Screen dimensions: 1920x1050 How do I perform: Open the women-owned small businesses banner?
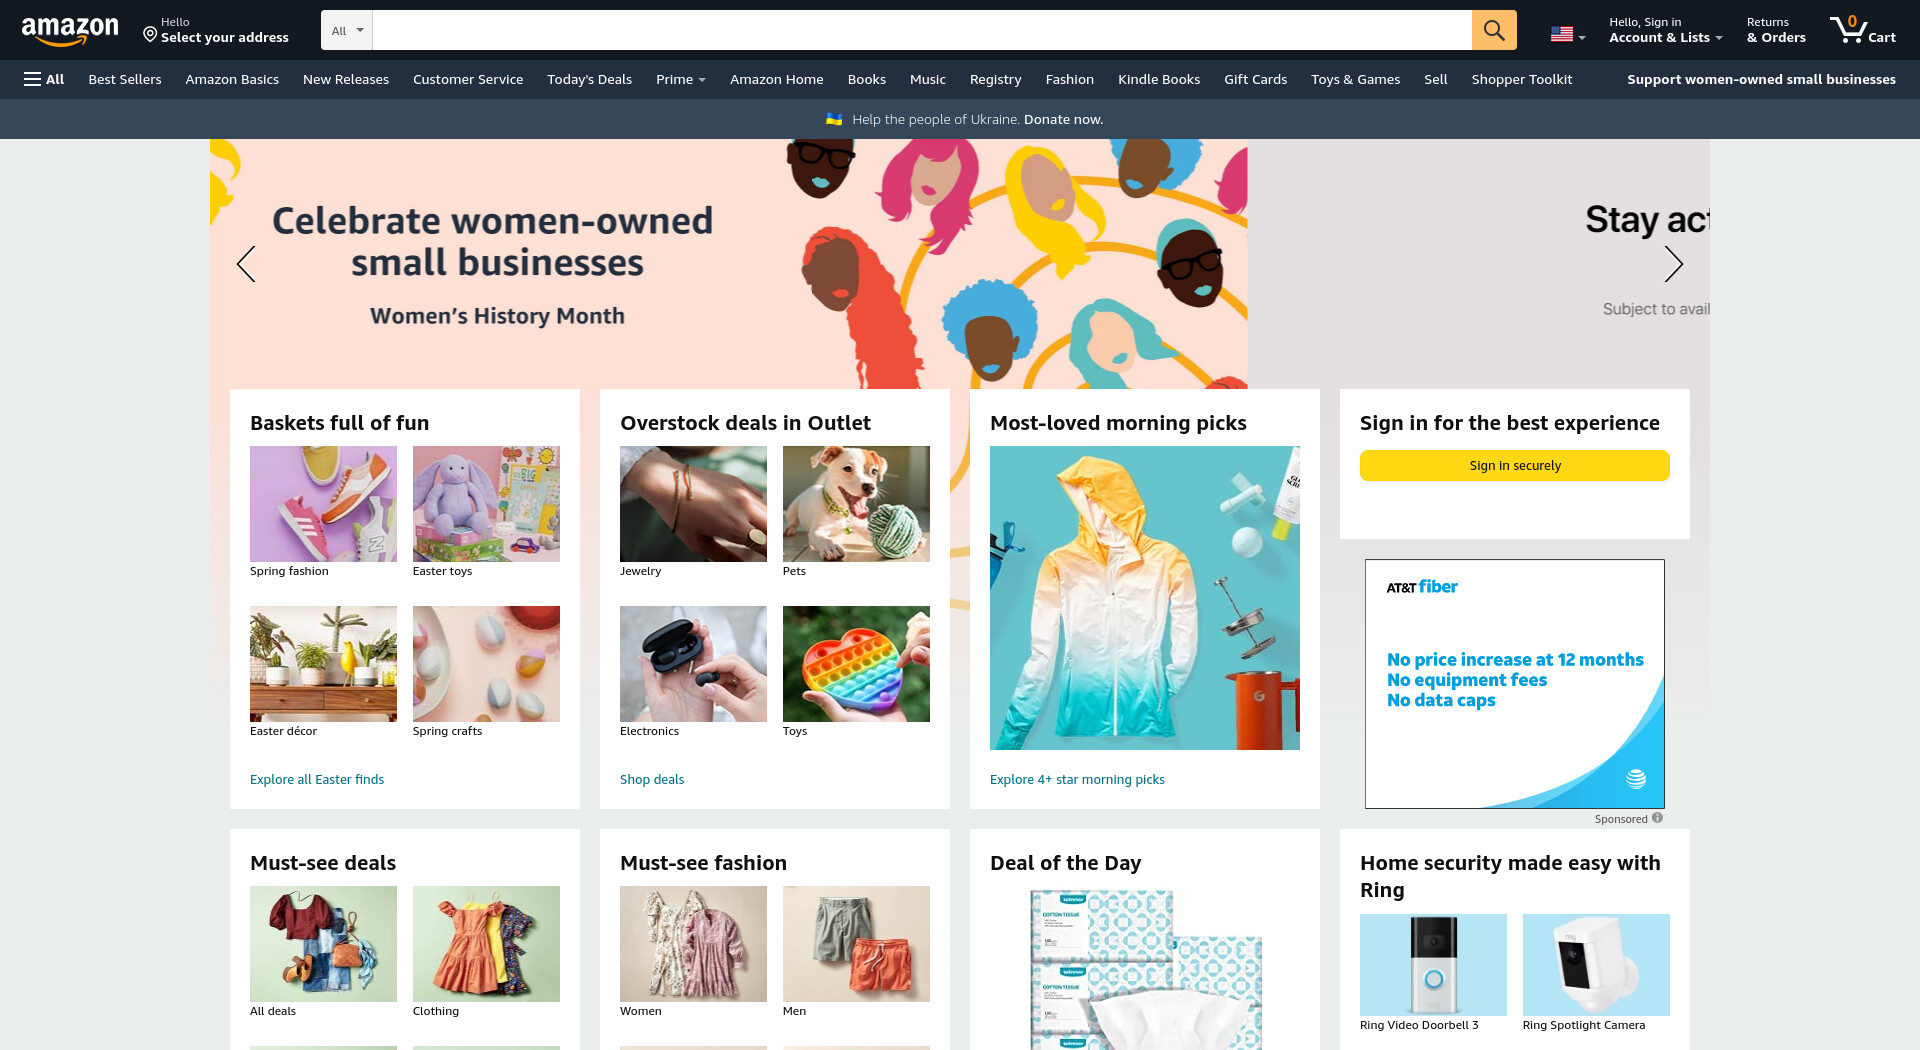pyautogui.click(x=728, y=264)
